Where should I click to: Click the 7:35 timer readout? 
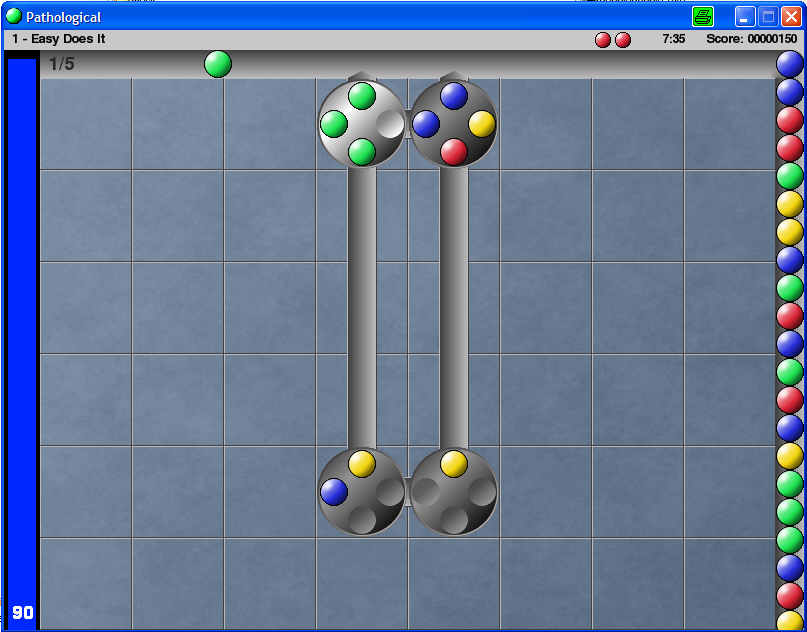(x=674, y=39)
